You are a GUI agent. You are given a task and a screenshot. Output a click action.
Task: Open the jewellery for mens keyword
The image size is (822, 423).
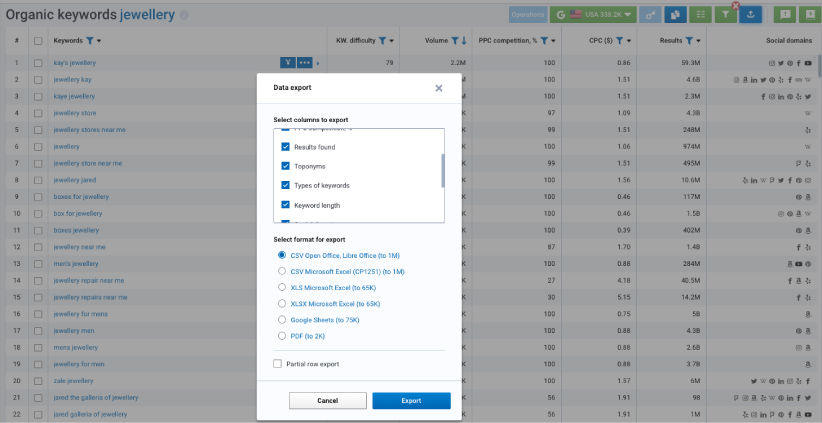tap(81, 314)
